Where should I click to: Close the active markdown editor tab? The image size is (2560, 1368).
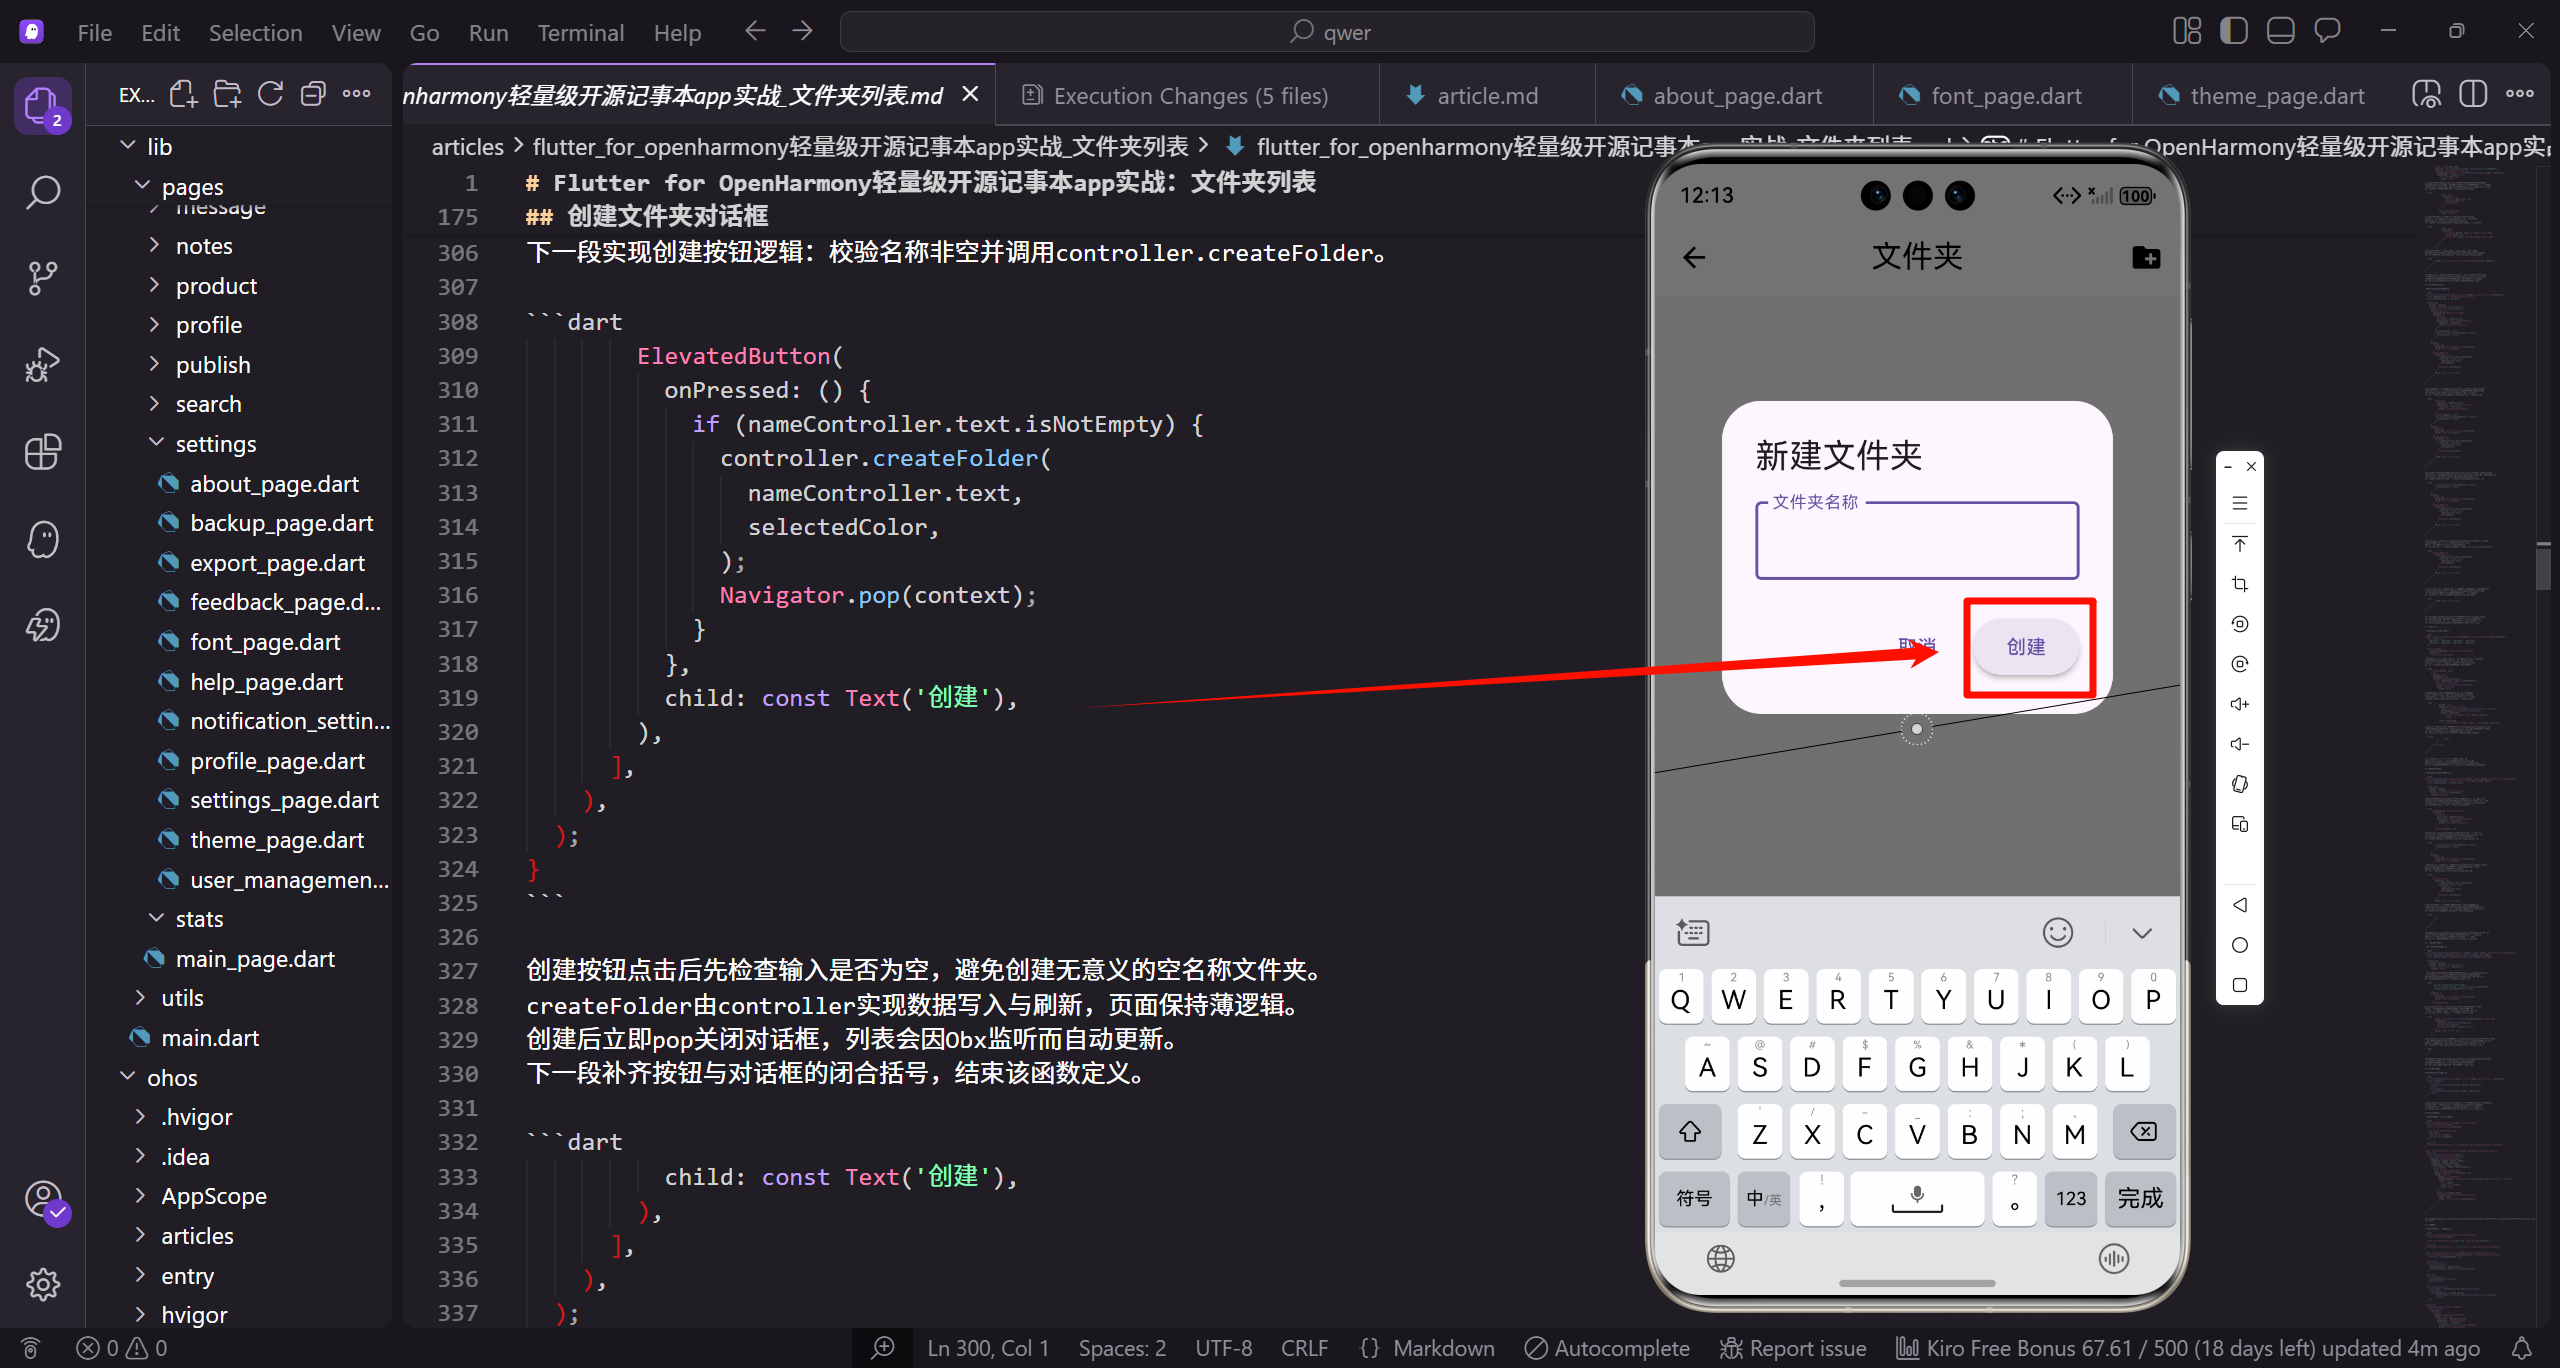(x=970, y=94)
